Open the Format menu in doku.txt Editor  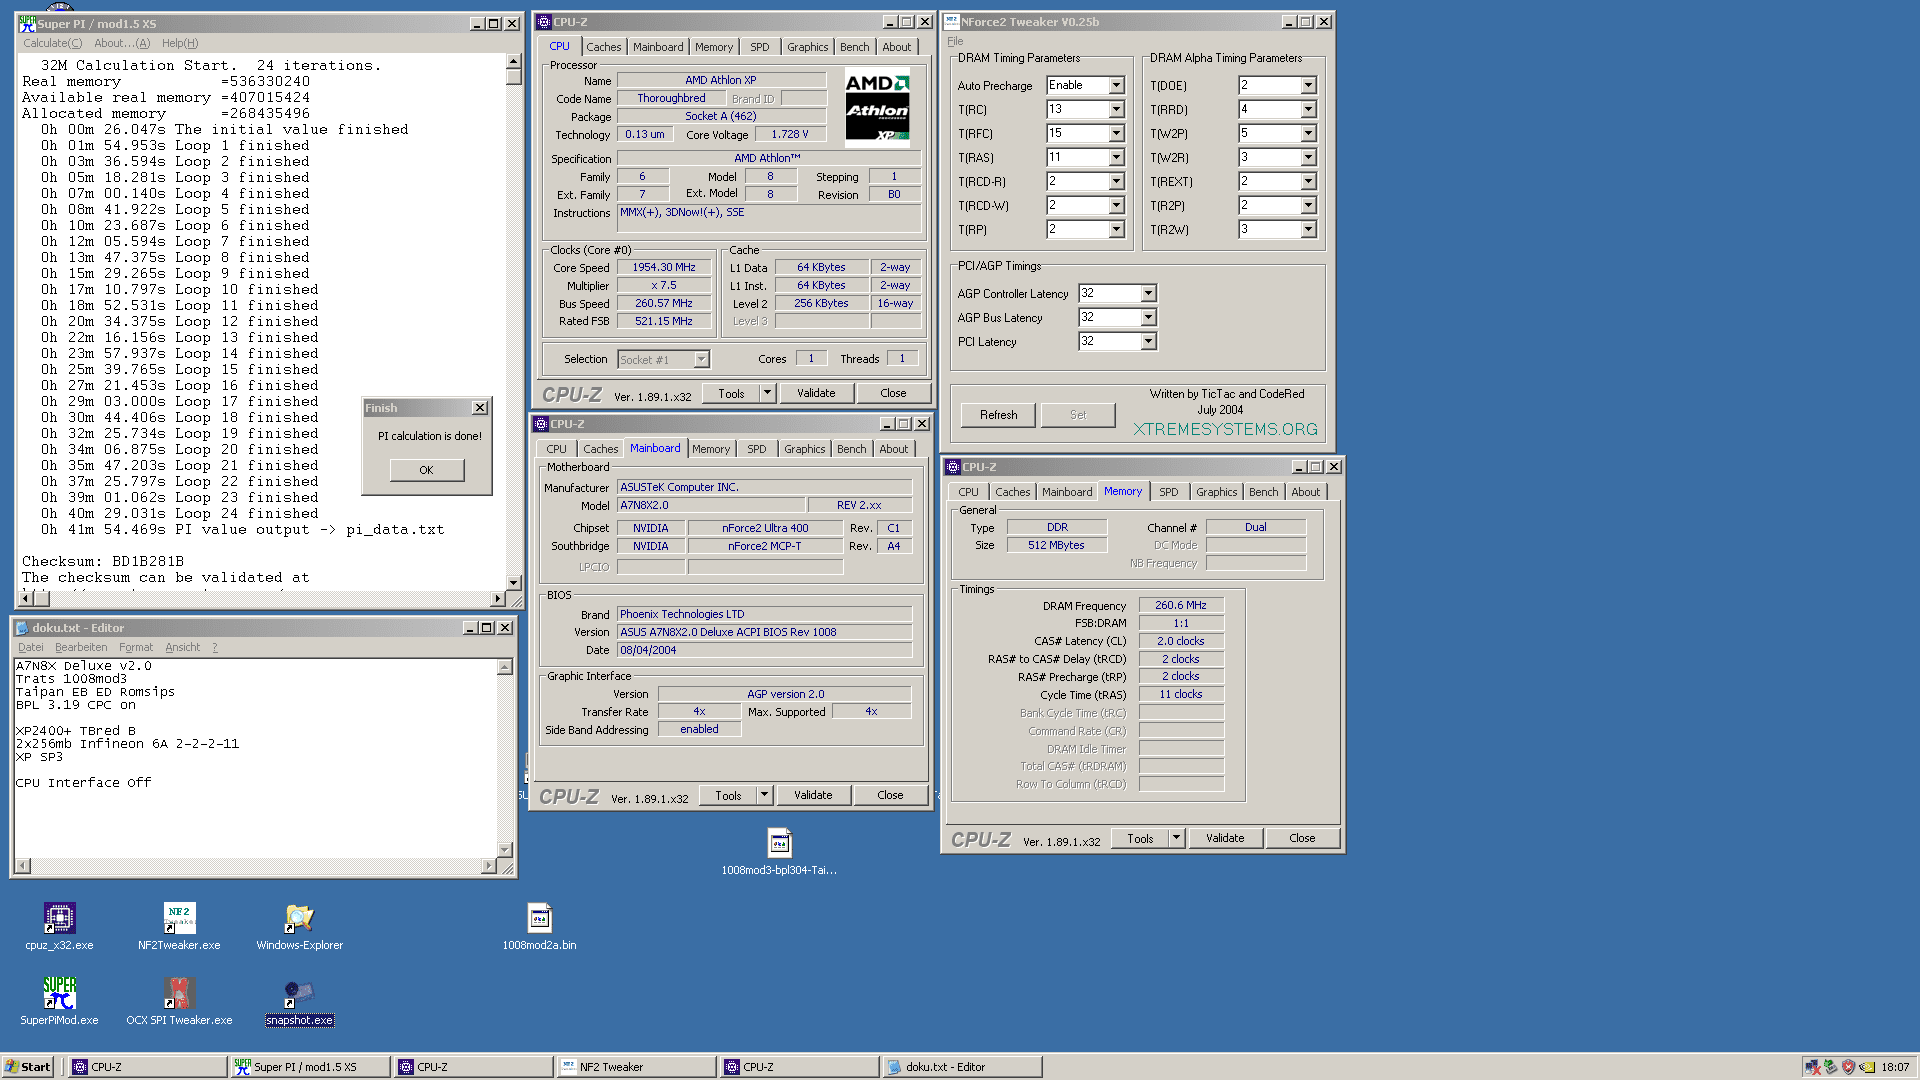click(136, 648)
